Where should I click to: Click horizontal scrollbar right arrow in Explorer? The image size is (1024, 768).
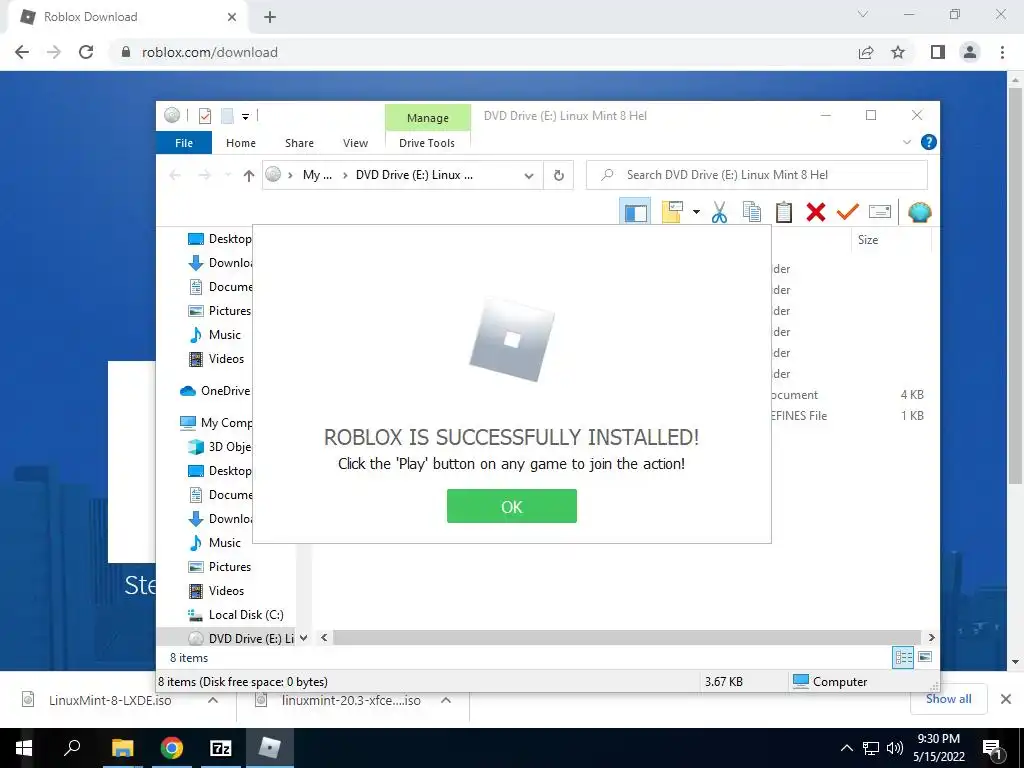pos(931,637)
